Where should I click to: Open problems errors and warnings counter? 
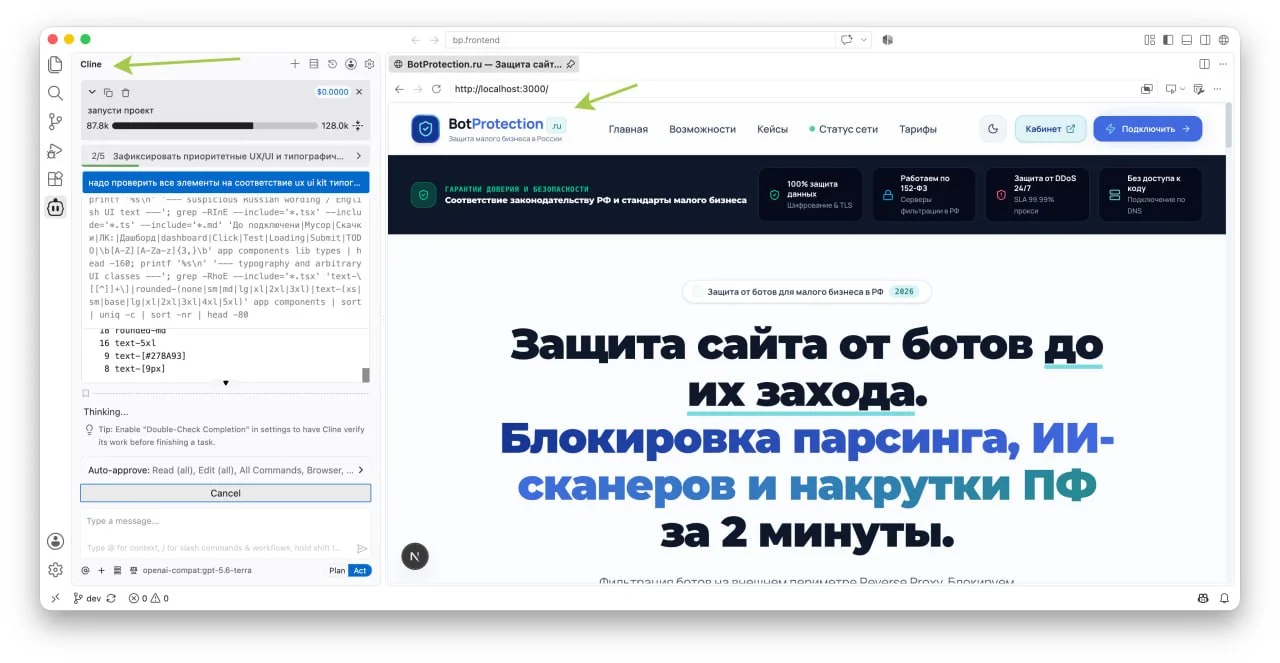coord(148,598)
